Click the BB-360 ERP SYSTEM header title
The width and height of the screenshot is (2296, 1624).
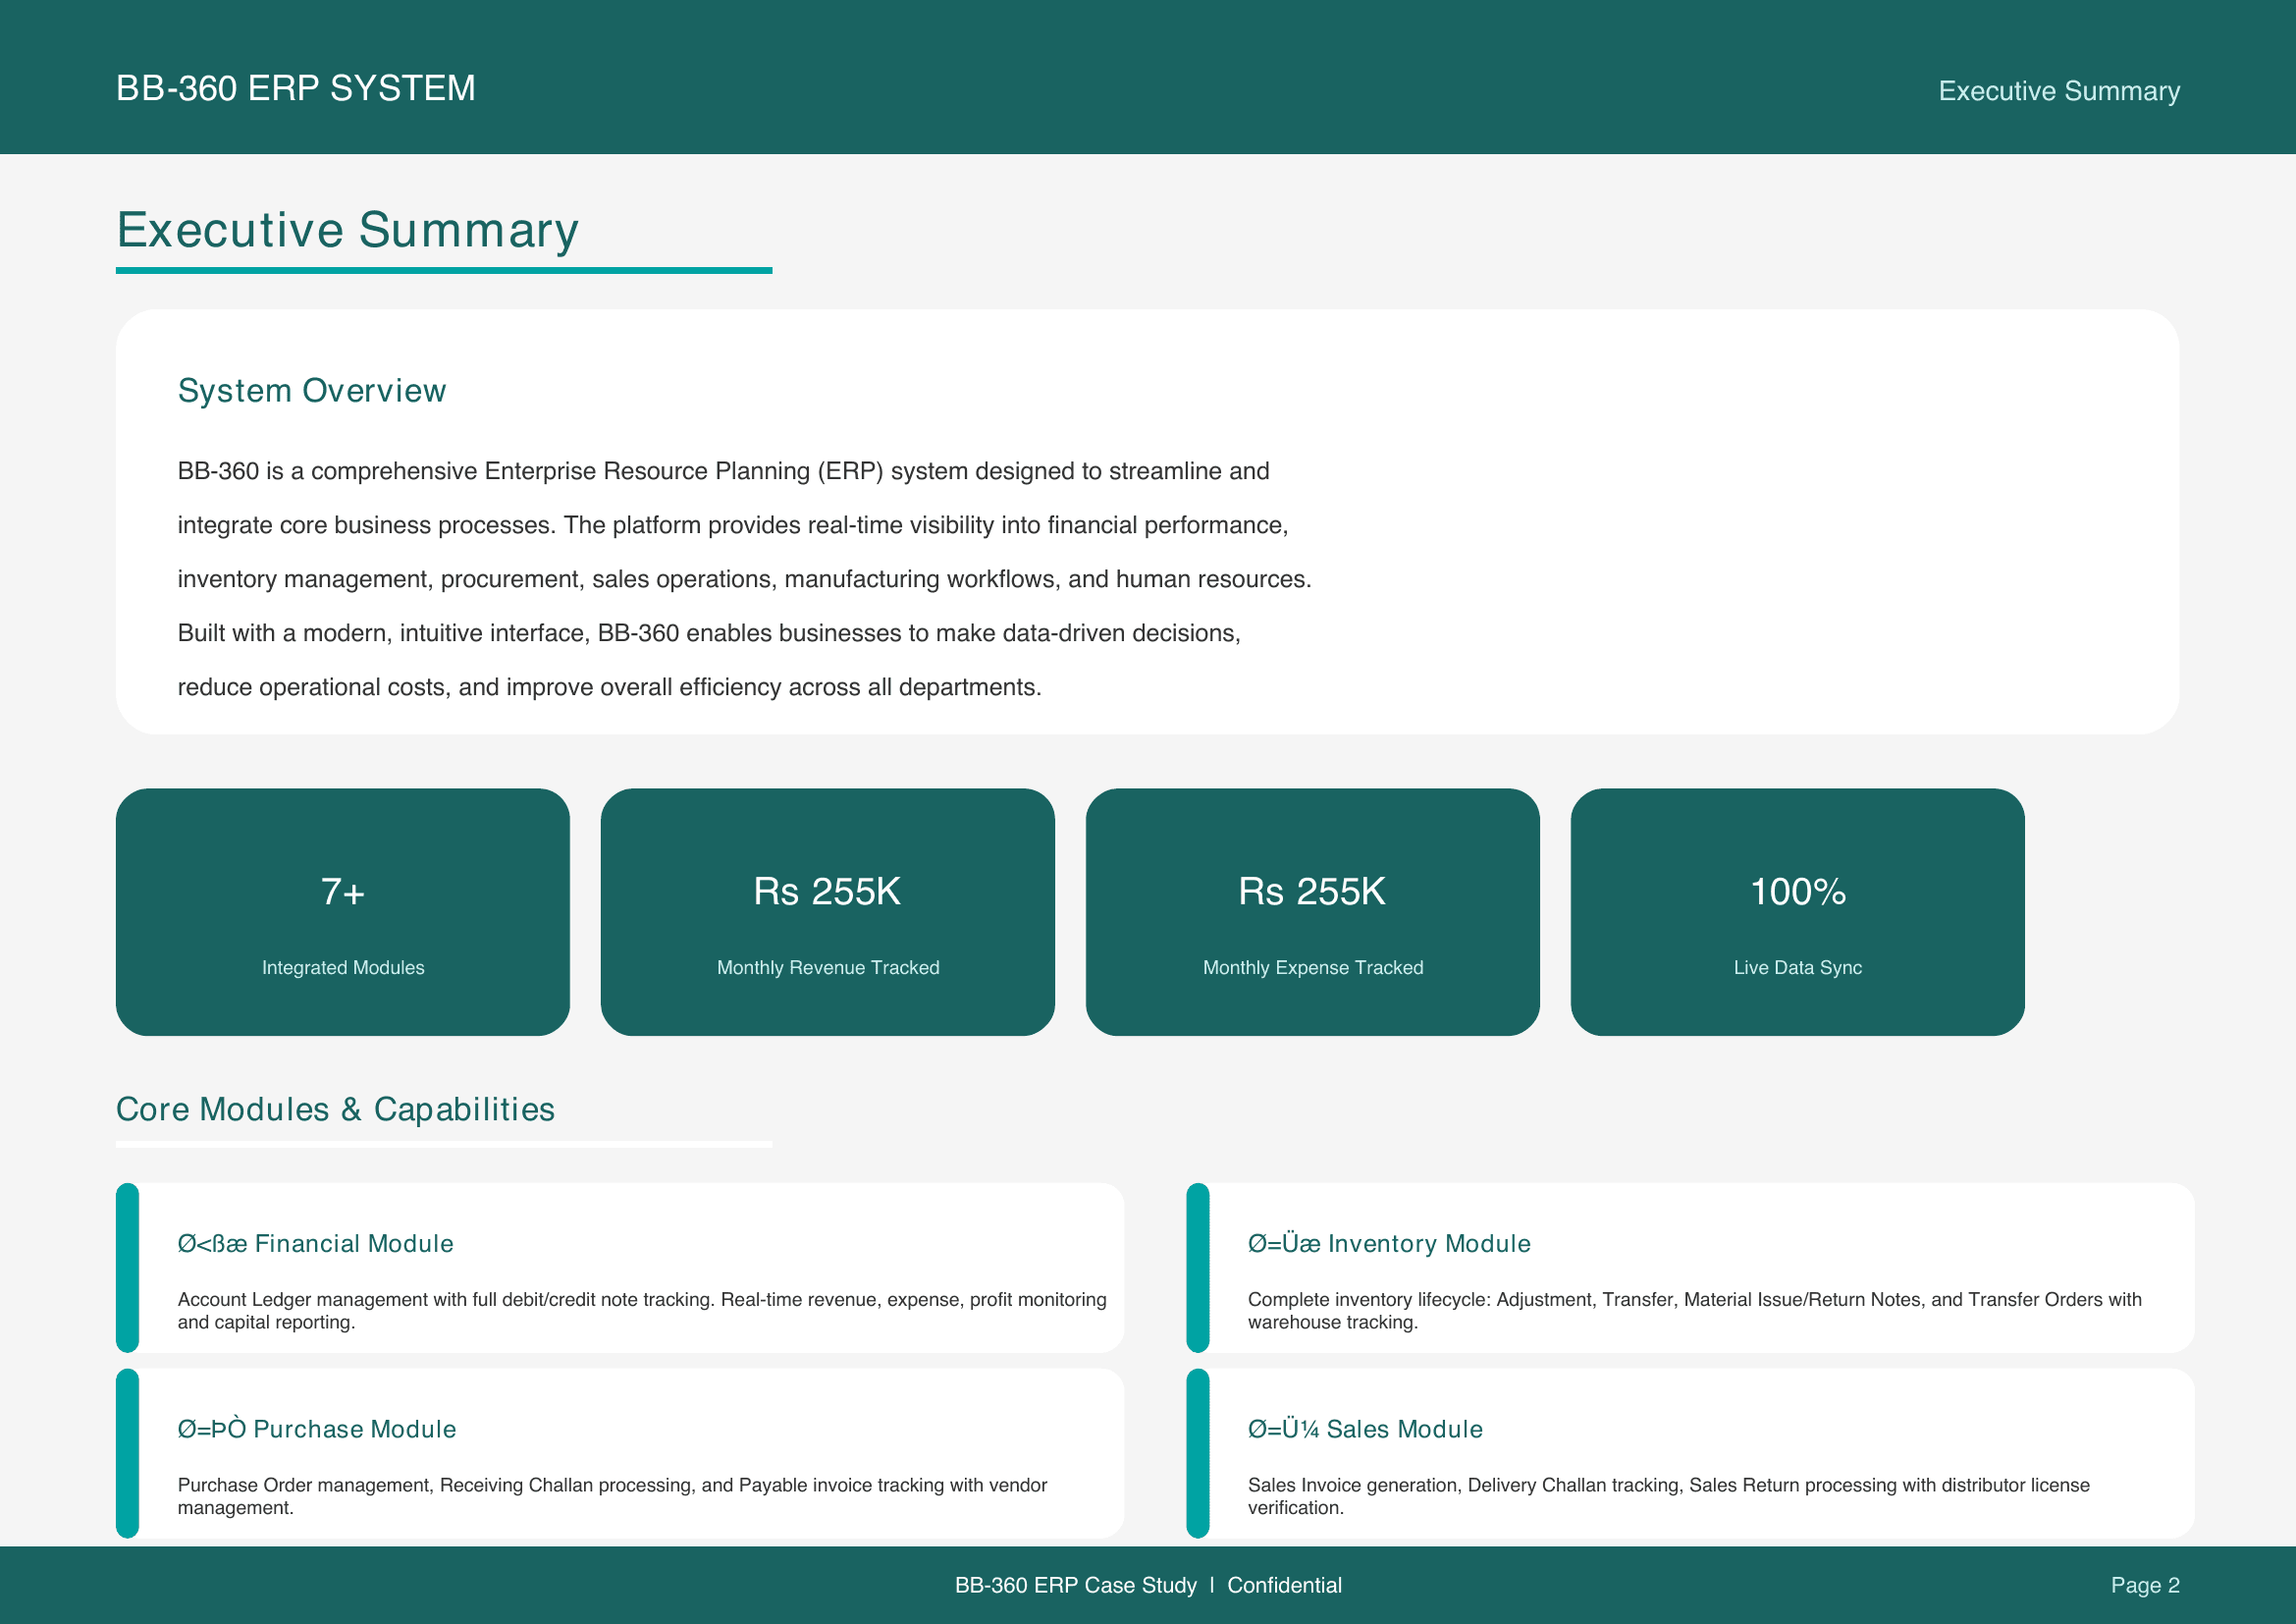tap(295, 89)
